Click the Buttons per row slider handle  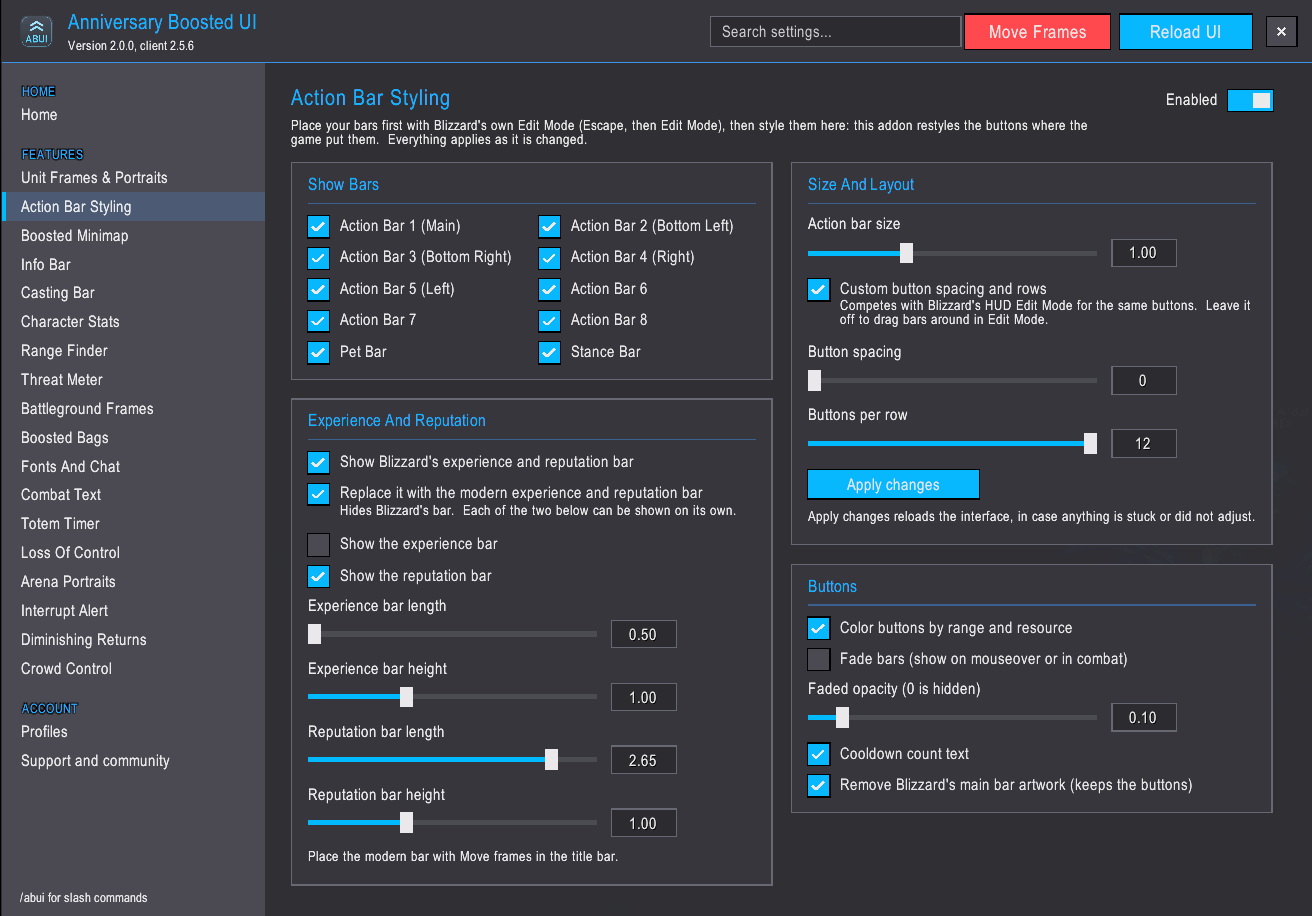[1090, 443]
